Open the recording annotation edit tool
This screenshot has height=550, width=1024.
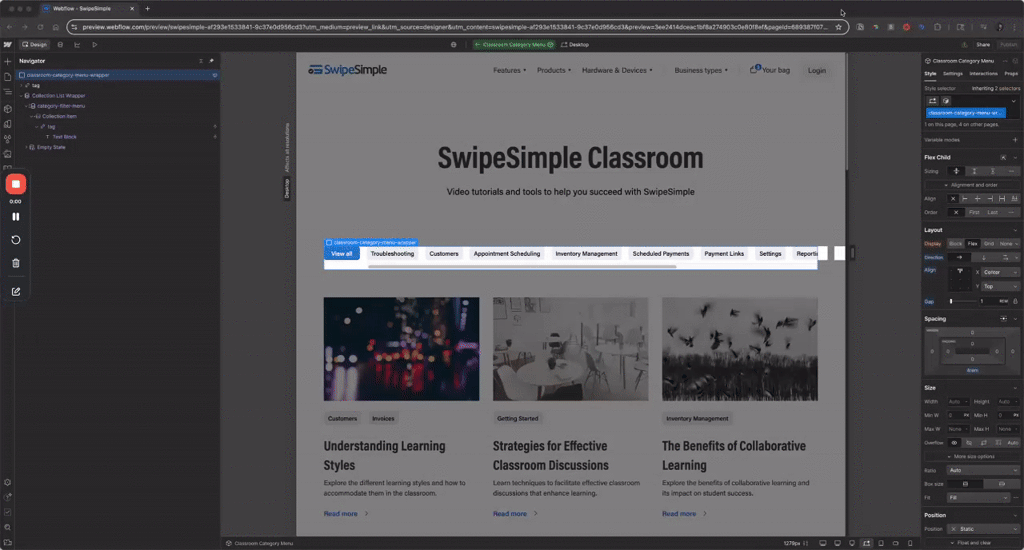(16, 292)
